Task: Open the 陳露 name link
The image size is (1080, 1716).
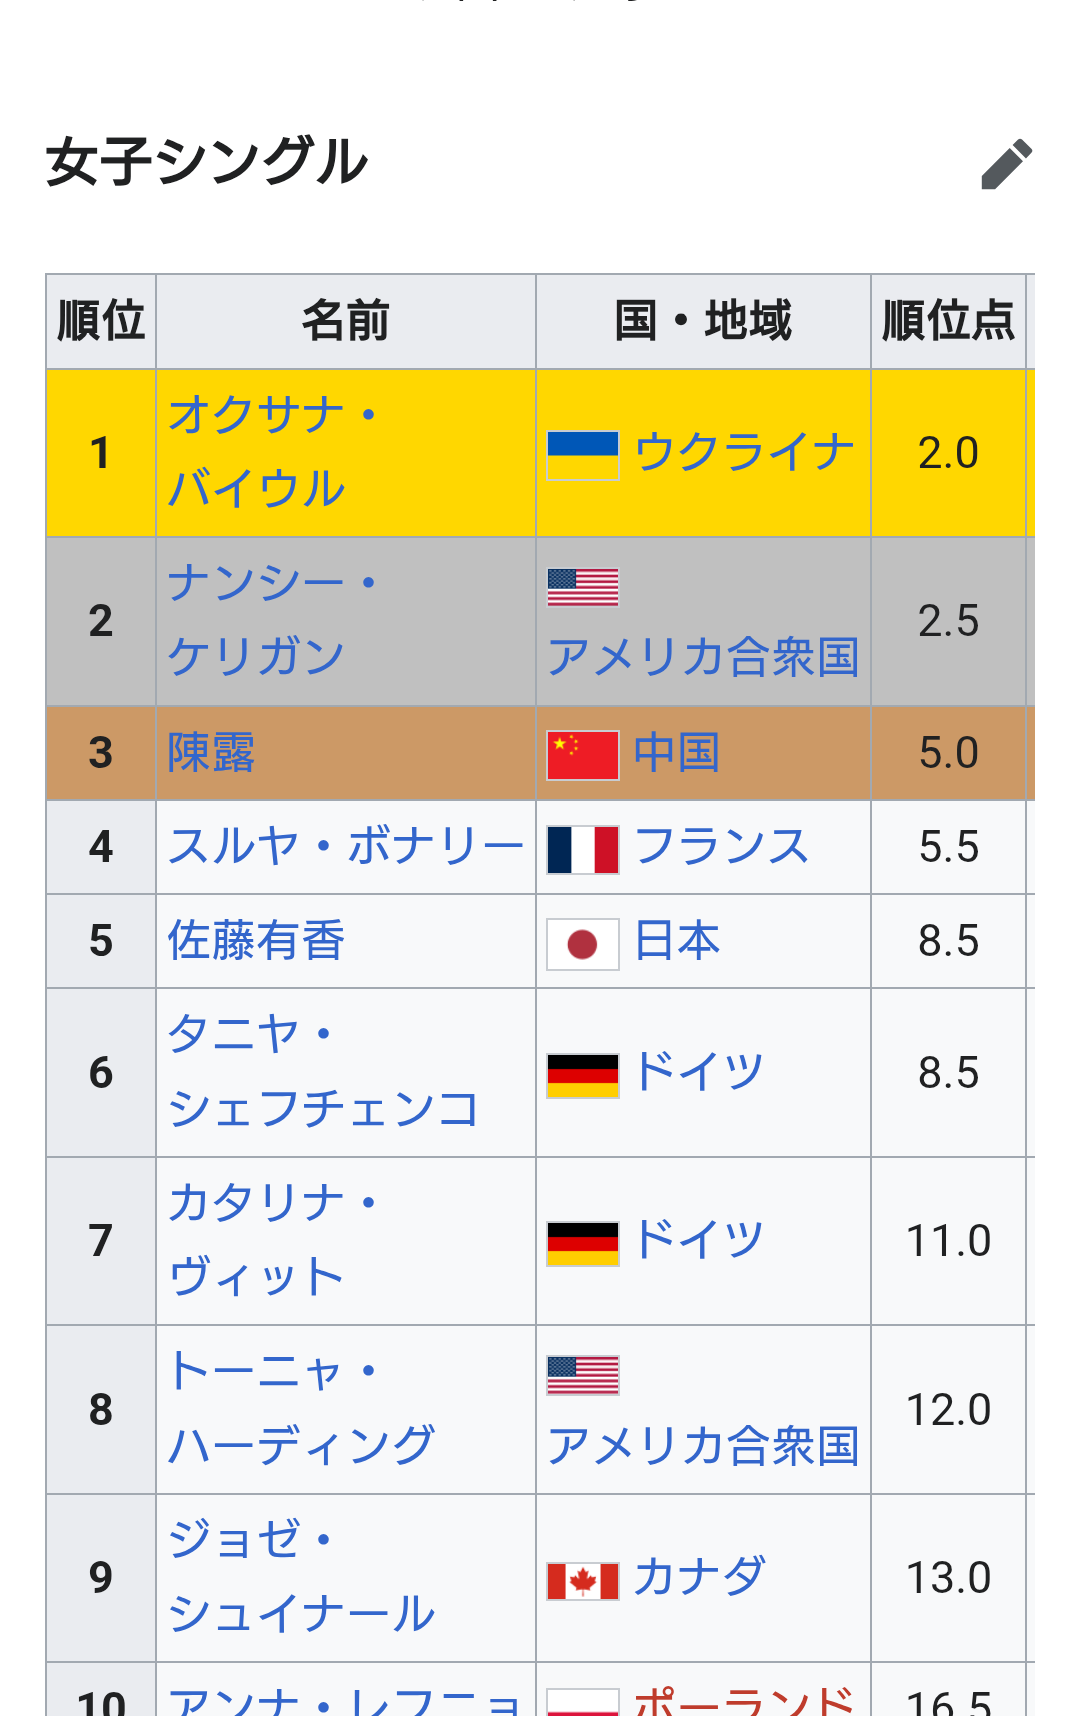Action: point(211,753)
